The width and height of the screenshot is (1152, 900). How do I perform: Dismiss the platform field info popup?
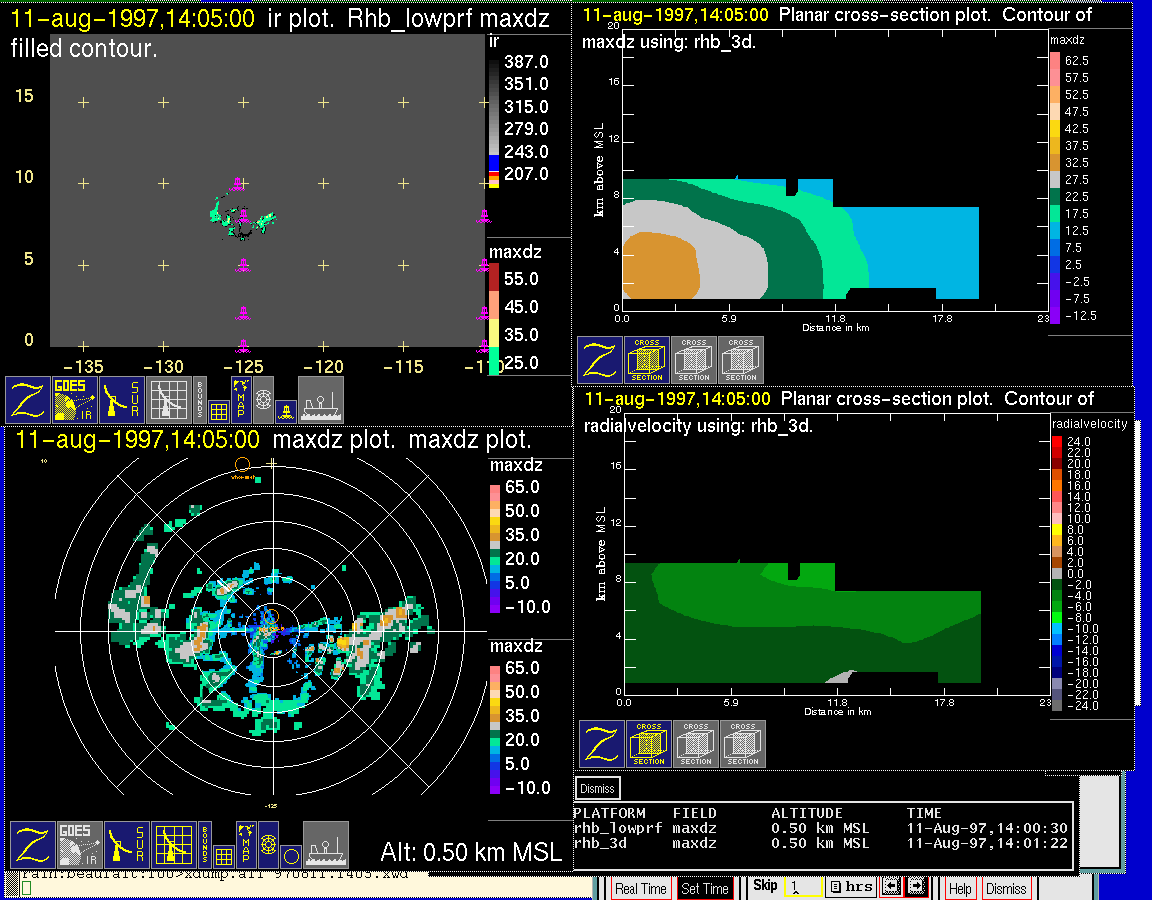click(x=598, y=788)
